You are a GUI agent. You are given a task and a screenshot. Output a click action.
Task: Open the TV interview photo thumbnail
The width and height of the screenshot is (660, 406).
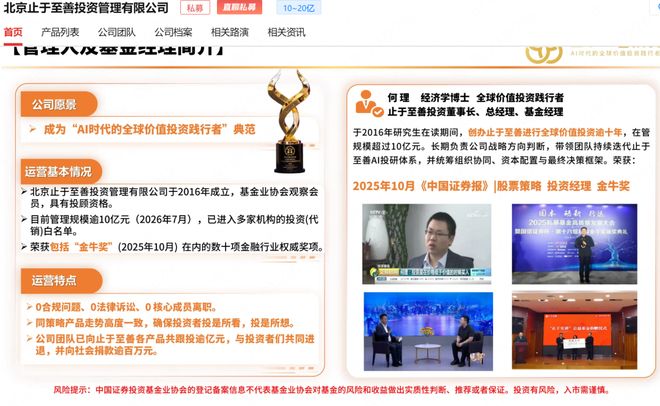coord(427,244)
